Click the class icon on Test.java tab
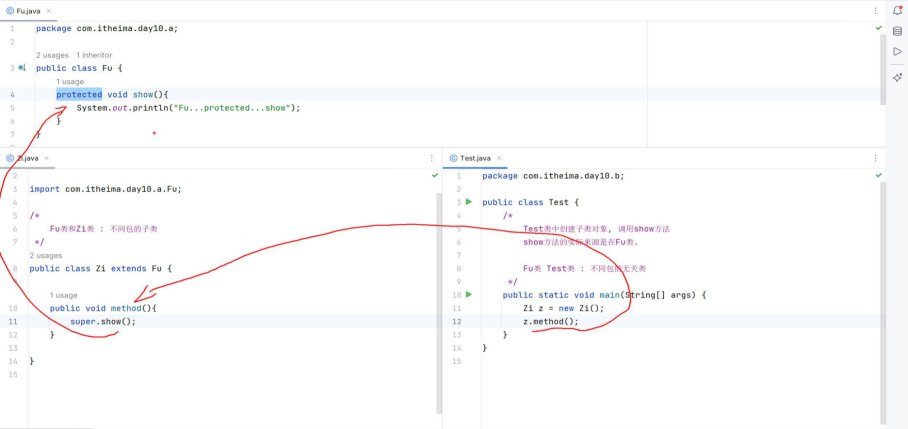The image size is (908, 429). click(x=453, y=158)
